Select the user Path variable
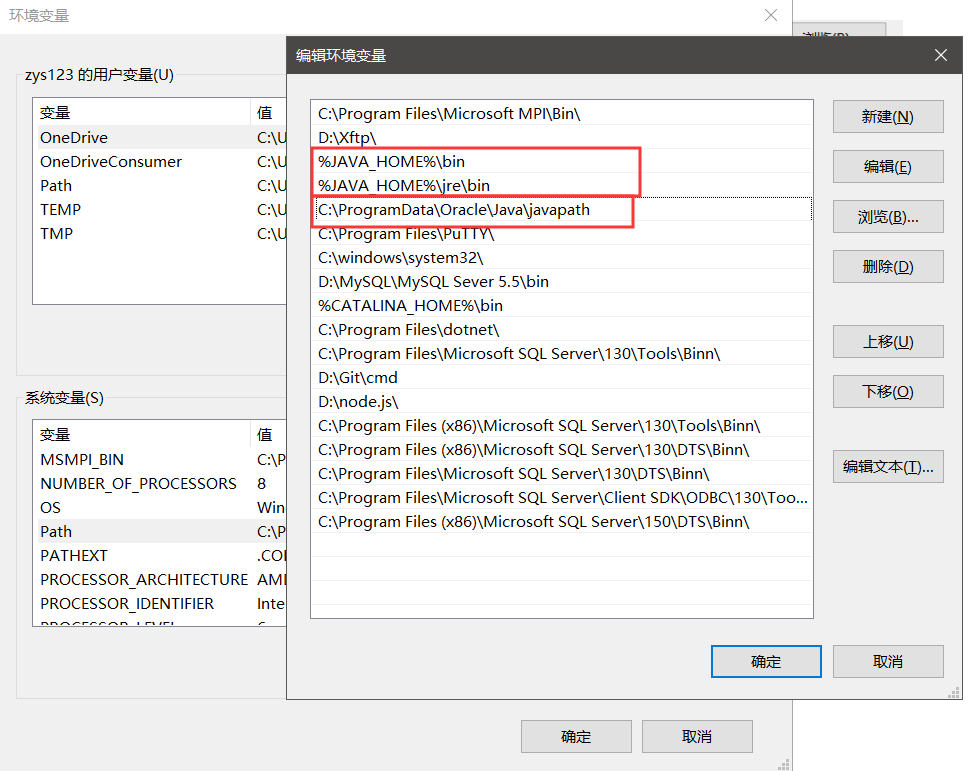Screen dimensions: 968x771 point(160,186)
